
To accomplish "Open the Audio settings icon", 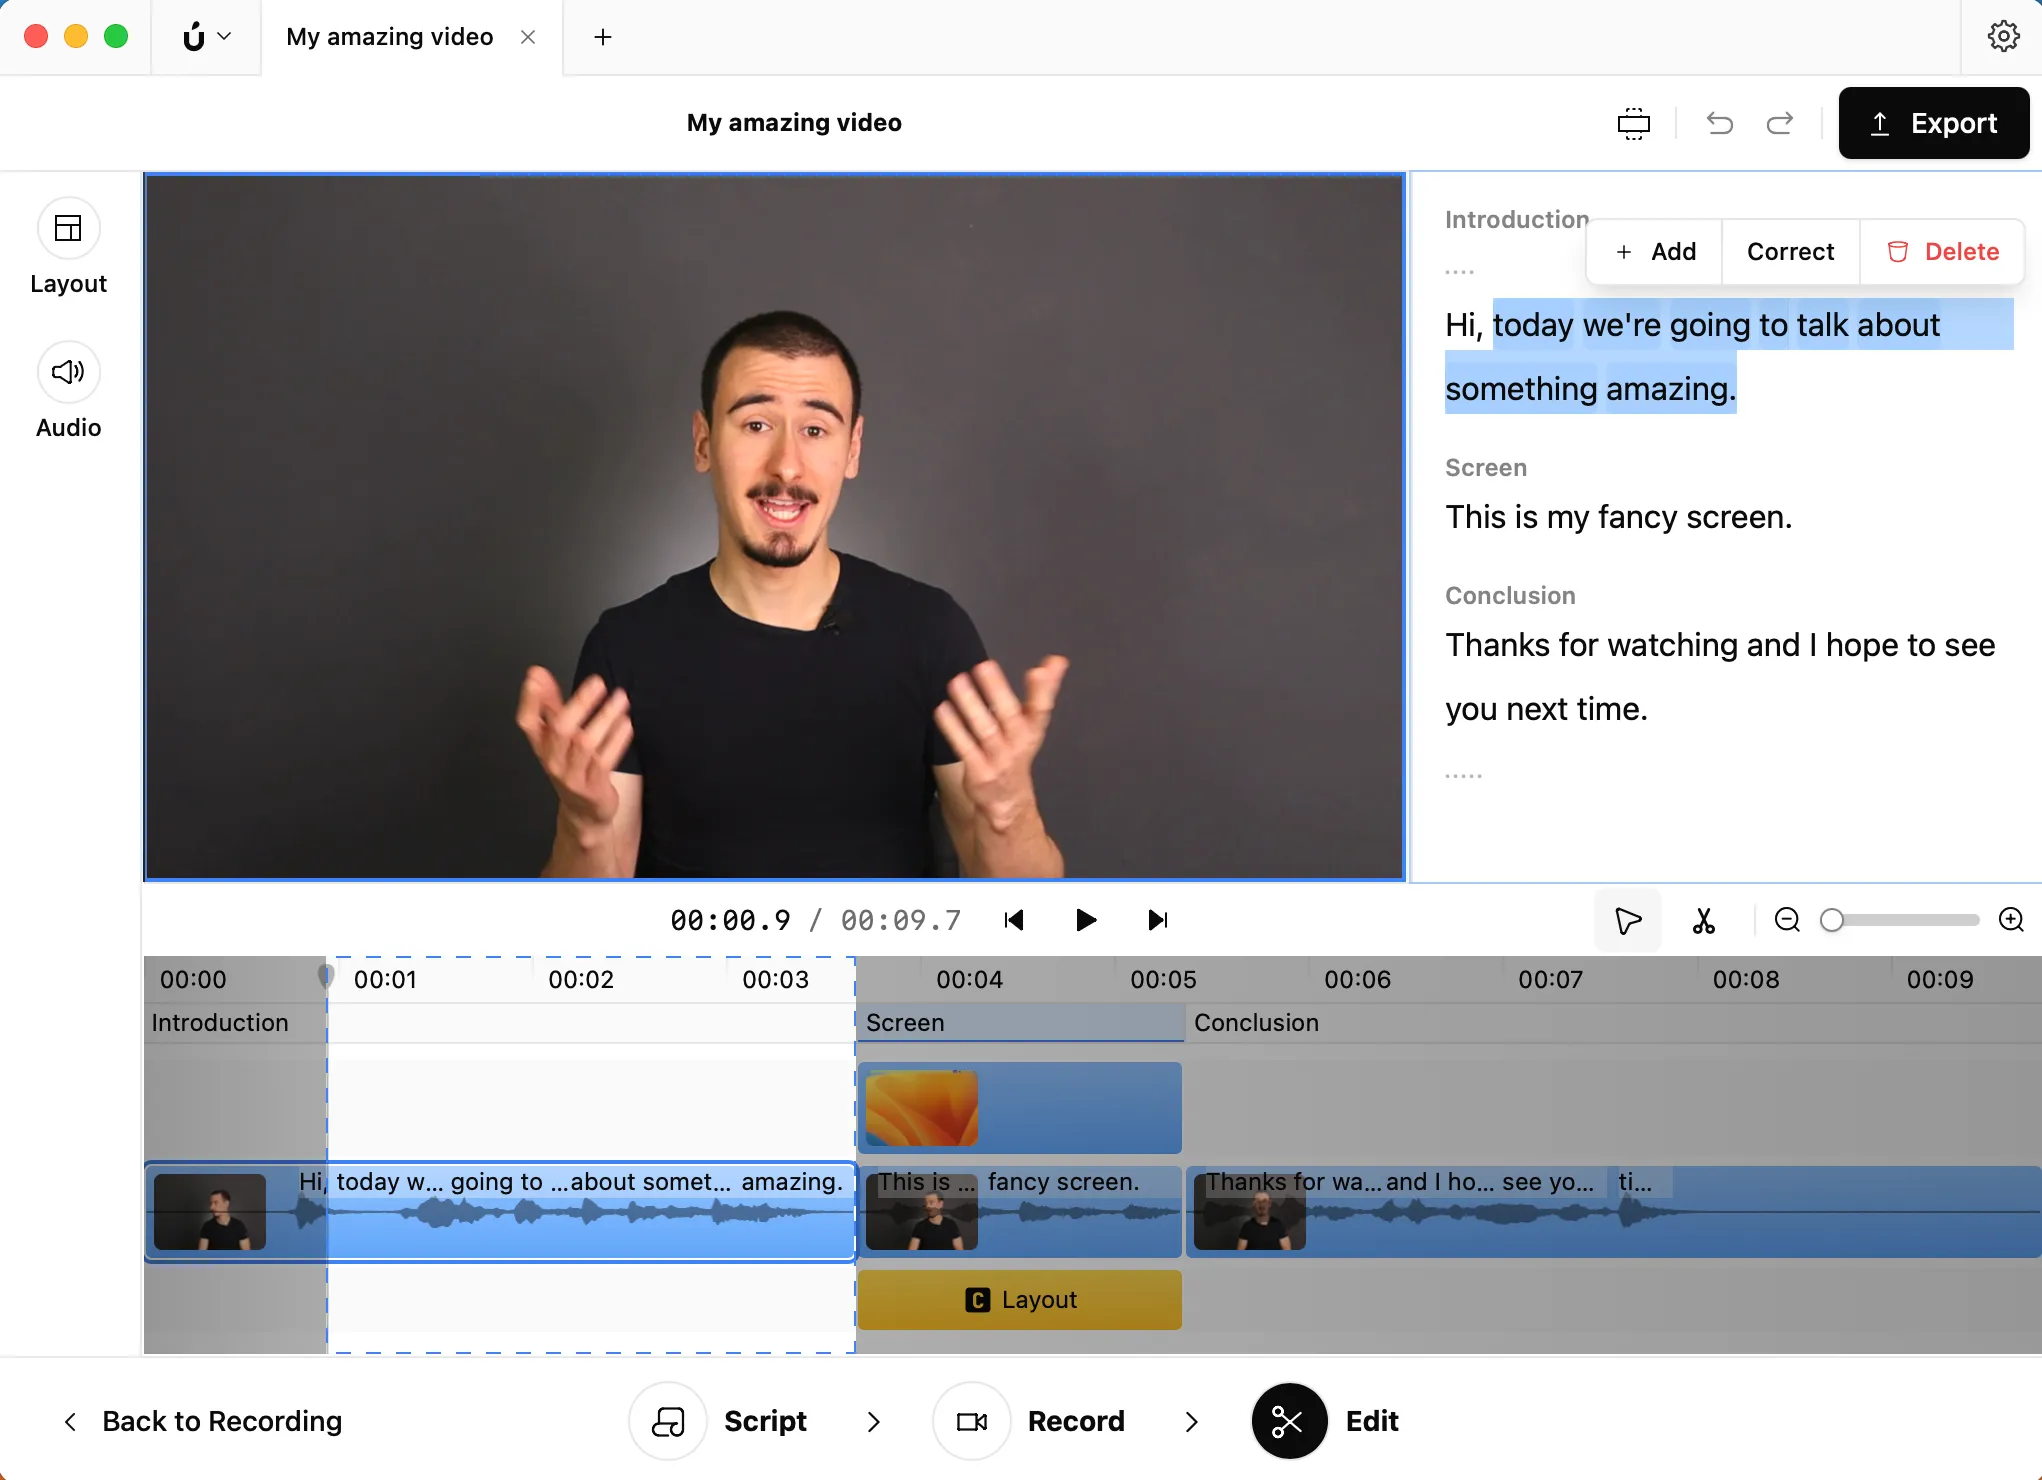I will (68, 373).
